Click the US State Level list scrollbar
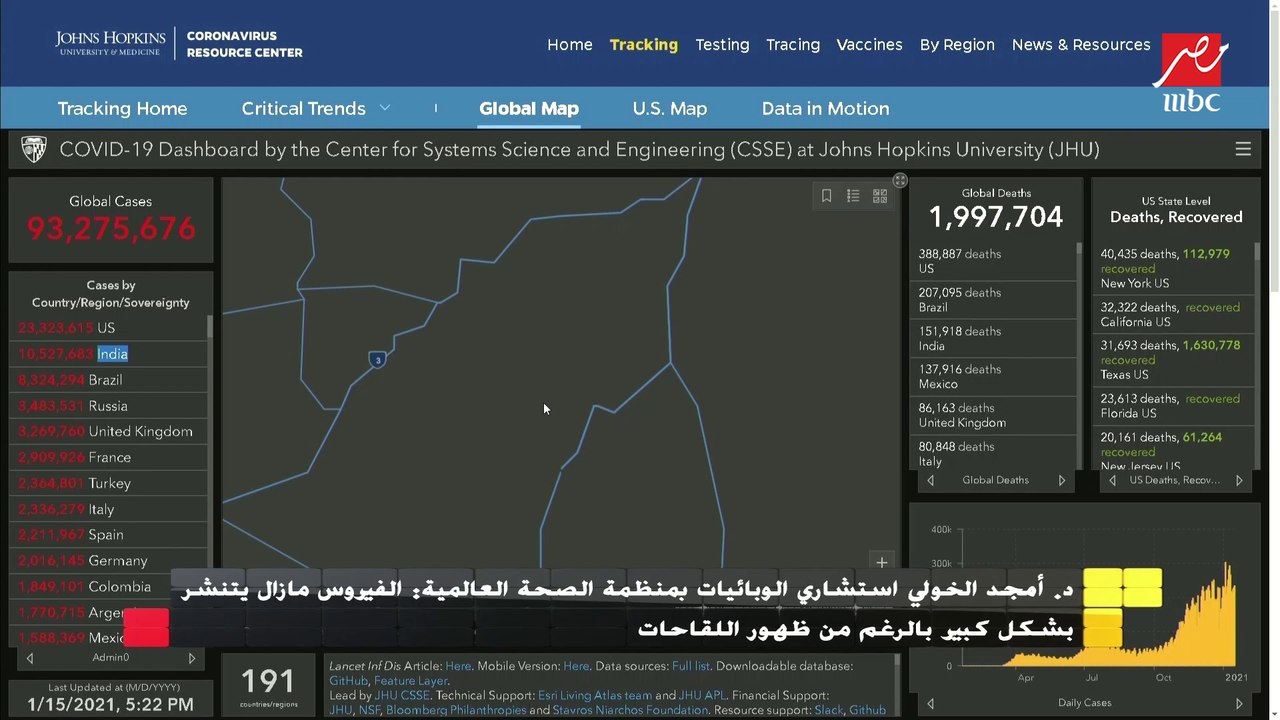The image size is (1280, 720). (x=1257, y=252)
